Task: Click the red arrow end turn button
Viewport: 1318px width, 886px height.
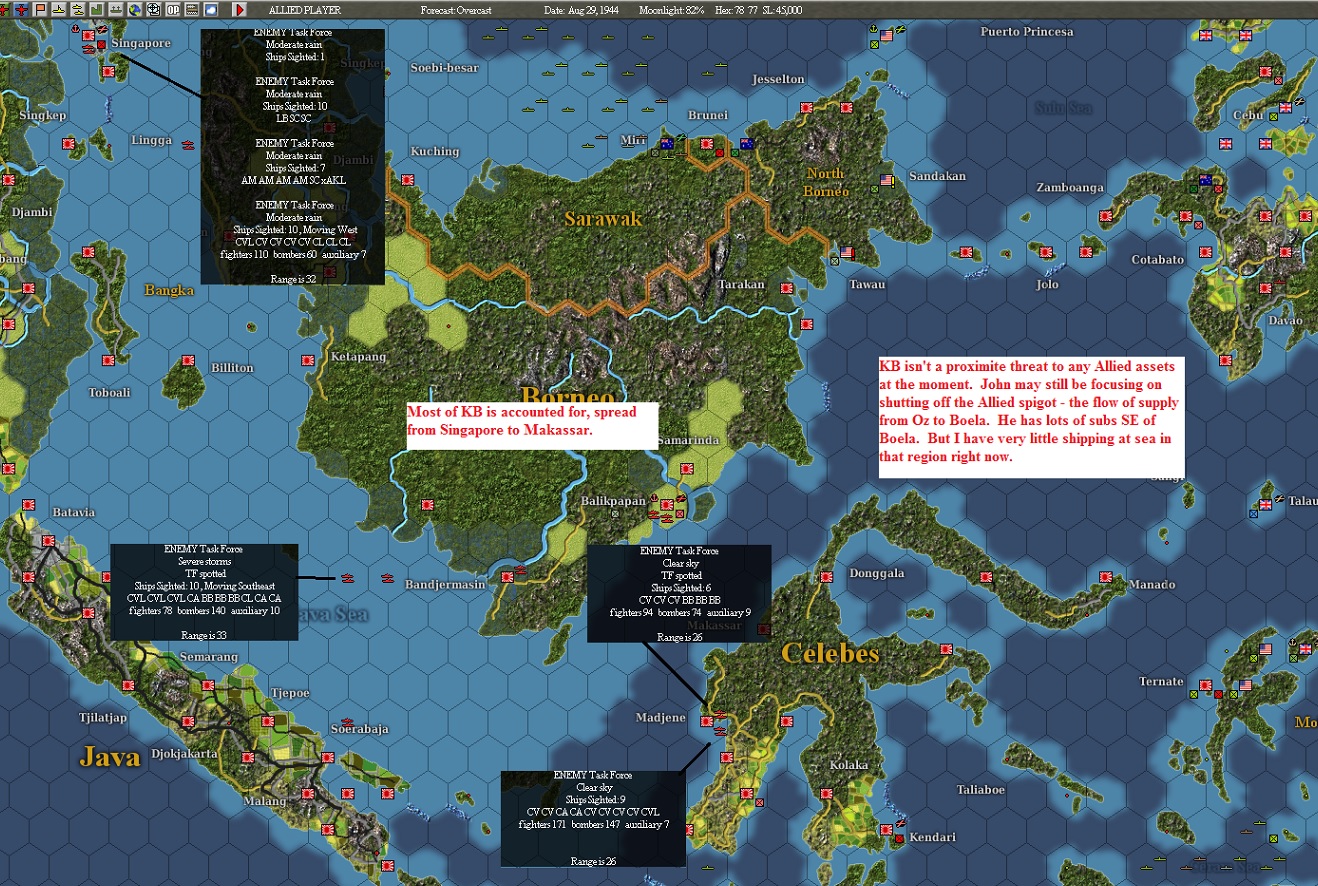Action: (x=240, y=9)
